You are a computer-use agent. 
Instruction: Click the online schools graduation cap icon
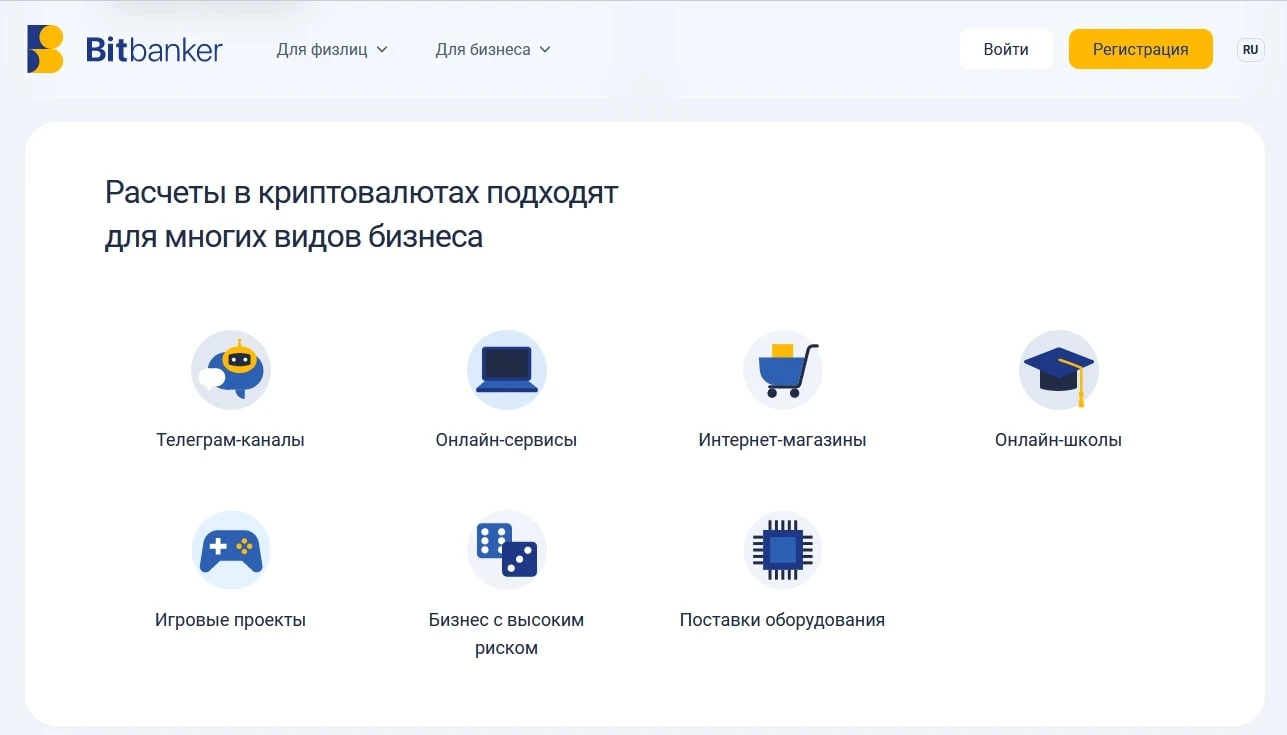click(x=1059, y=370)
